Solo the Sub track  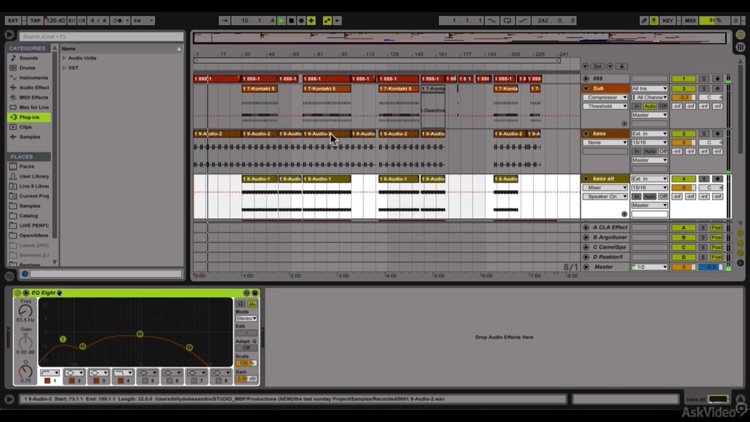704,89
